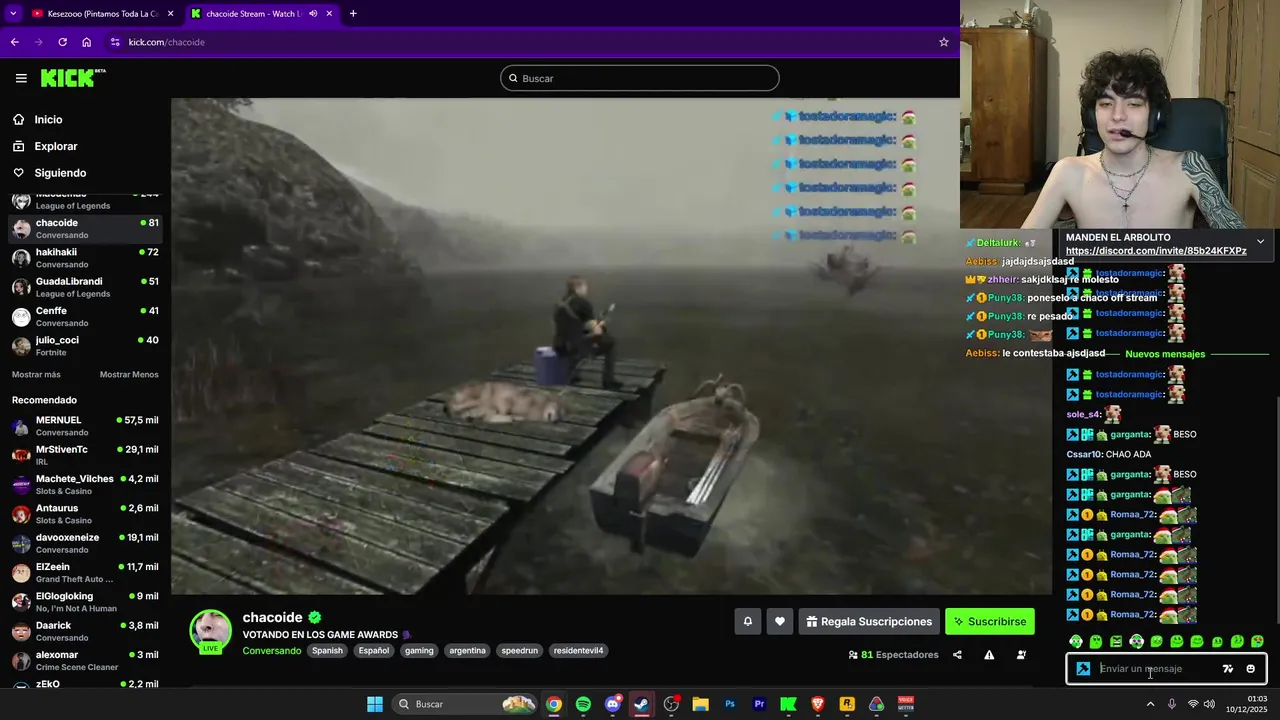Click the report warning triangle icon
The height and width of the screenshot is (720, 1280).
pos(989,655)
